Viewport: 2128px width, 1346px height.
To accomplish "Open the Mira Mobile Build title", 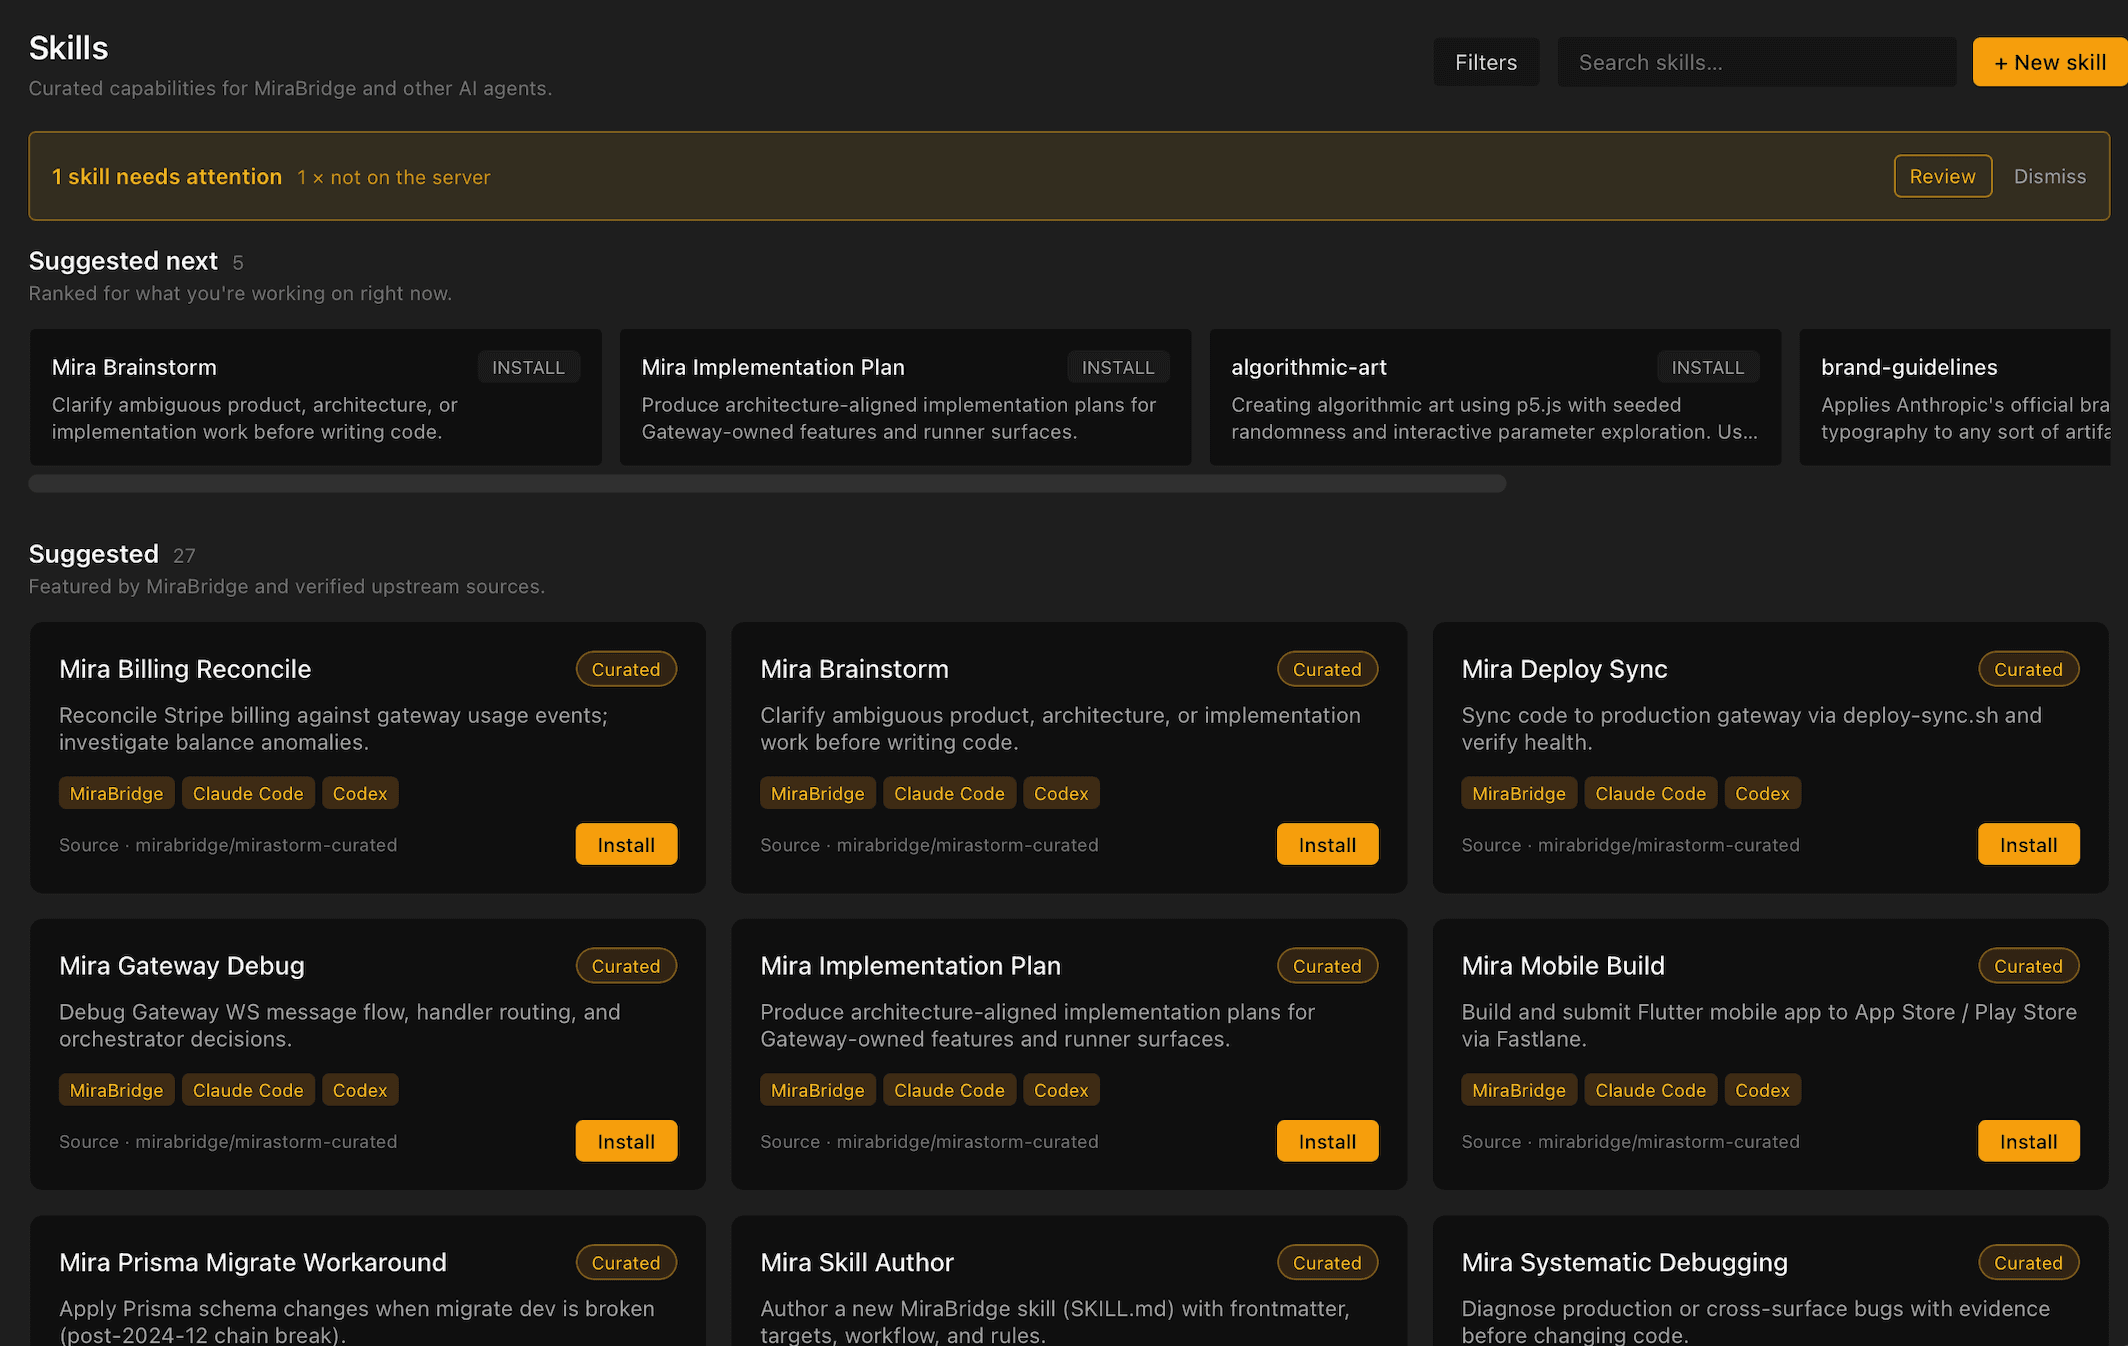I will [1563, 966].
